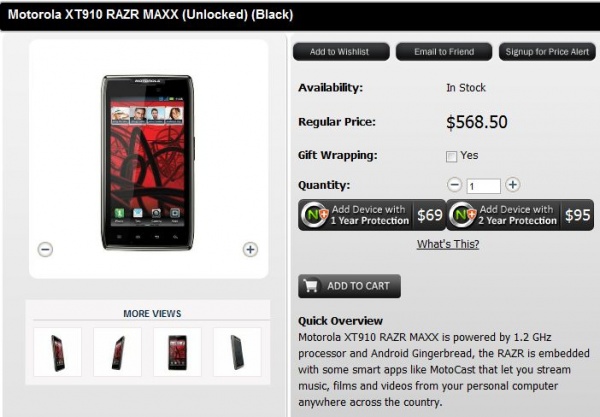600x417 pixels.
Task: View the fourth back-view phone thumbnail
Action: [237, 352]
